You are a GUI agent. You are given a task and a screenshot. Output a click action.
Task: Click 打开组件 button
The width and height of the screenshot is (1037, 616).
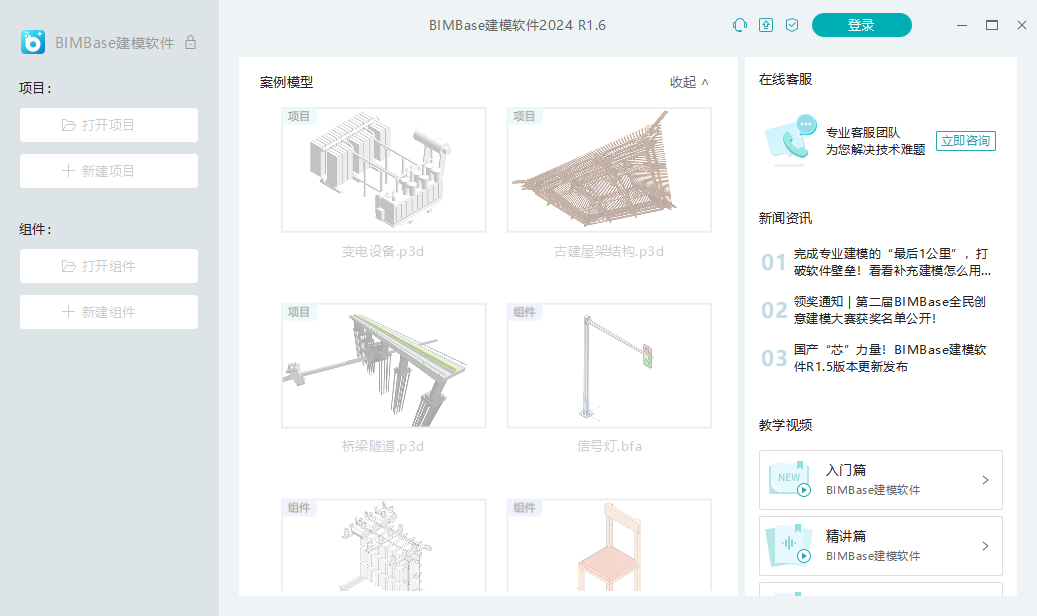(x=109, y=266)
